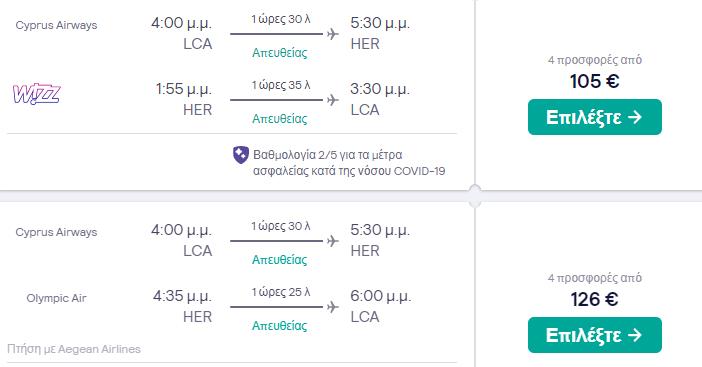Click the Cyprus Airways label in the second result
Image resolution: width=702 pixels, height=367 pixels.
click(56, 232)
